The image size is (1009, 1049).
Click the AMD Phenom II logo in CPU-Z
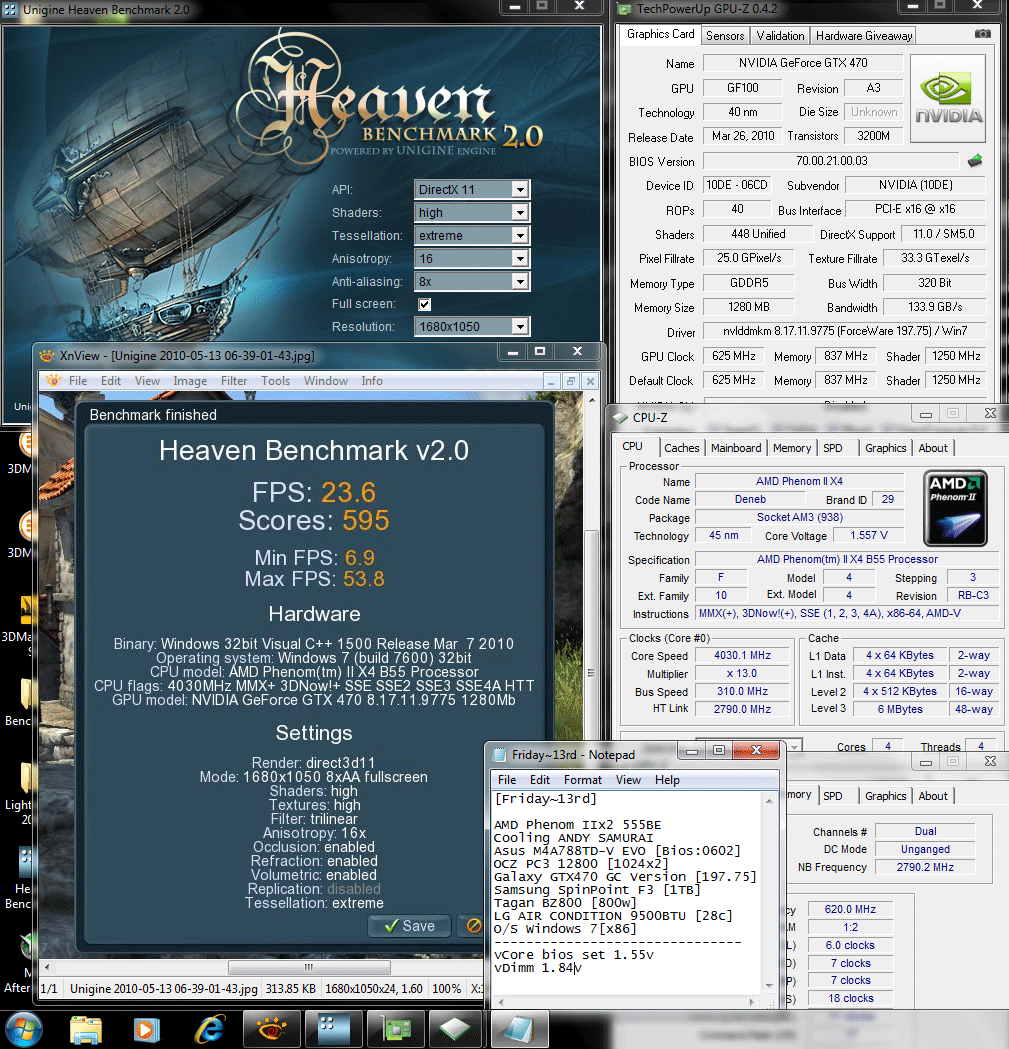955,508
